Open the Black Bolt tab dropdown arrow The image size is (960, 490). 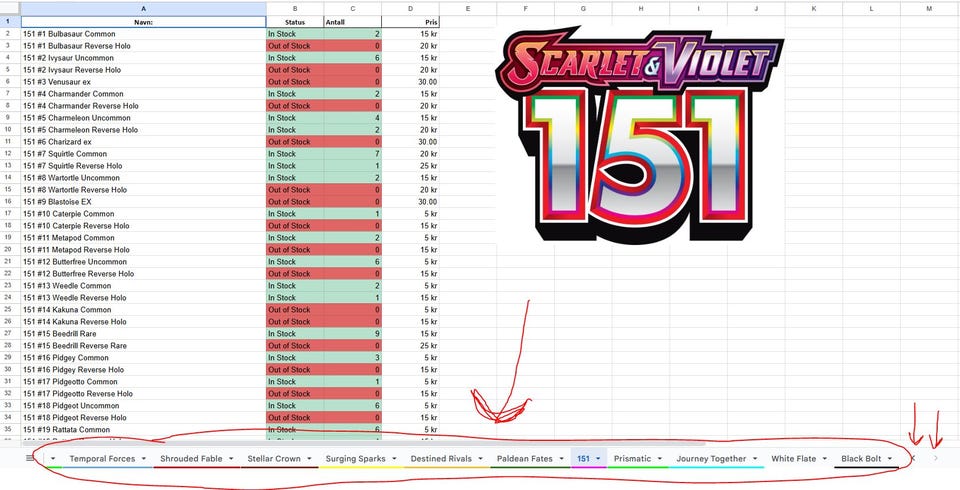click(x=890, y=458)
